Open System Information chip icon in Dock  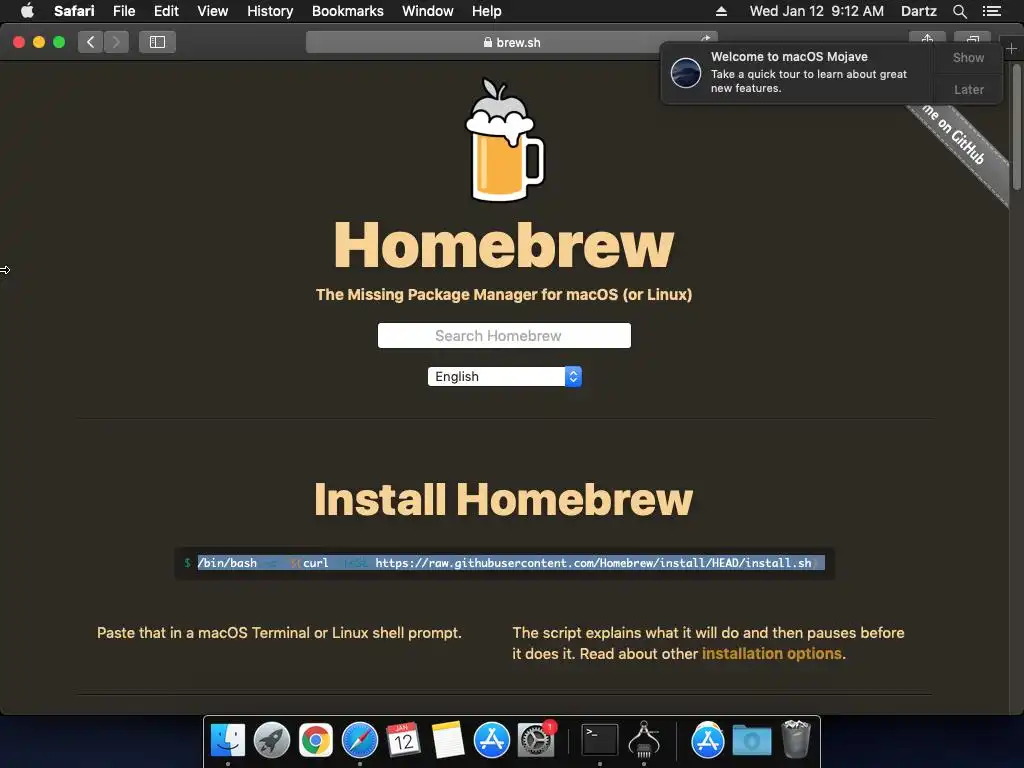644,740
